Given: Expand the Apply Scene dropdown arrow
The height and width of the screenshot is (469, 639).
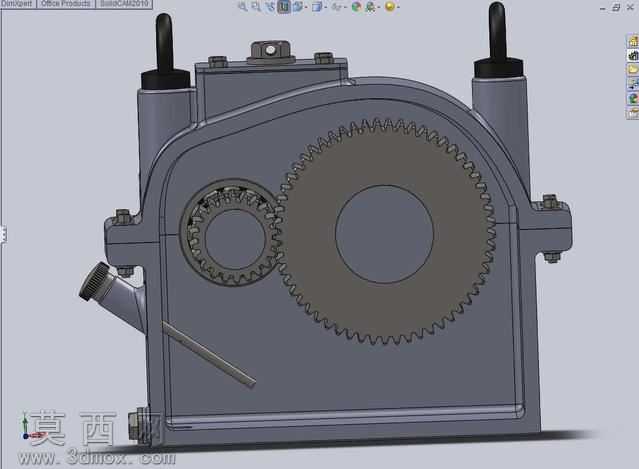Looking at the screenshot, I should pos(378,7).
